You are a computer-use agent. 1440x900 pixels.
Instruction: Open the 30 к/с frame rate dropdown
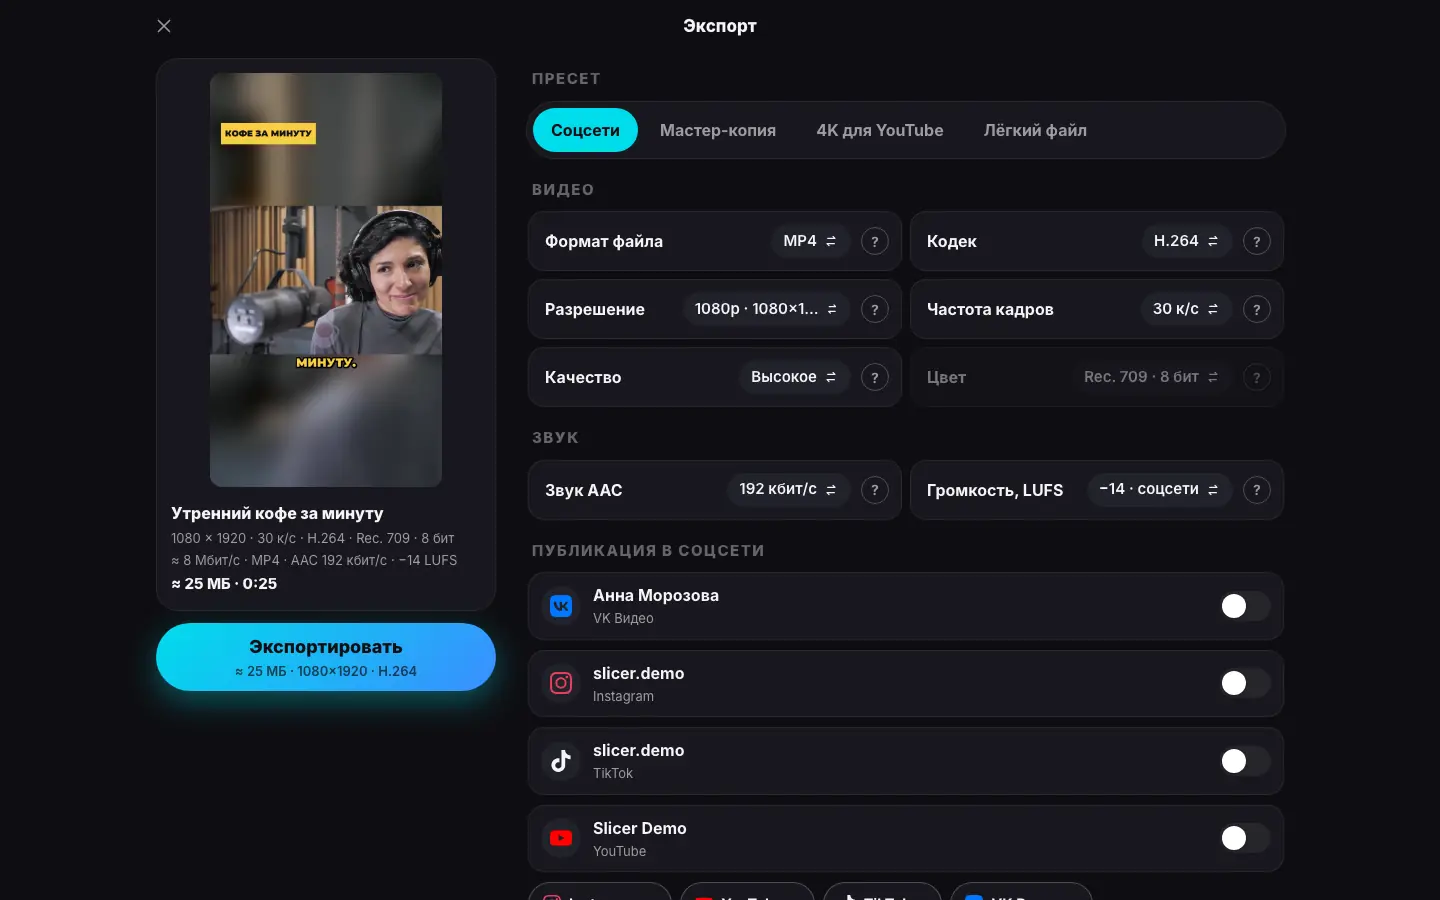[x=1186, y=309]
